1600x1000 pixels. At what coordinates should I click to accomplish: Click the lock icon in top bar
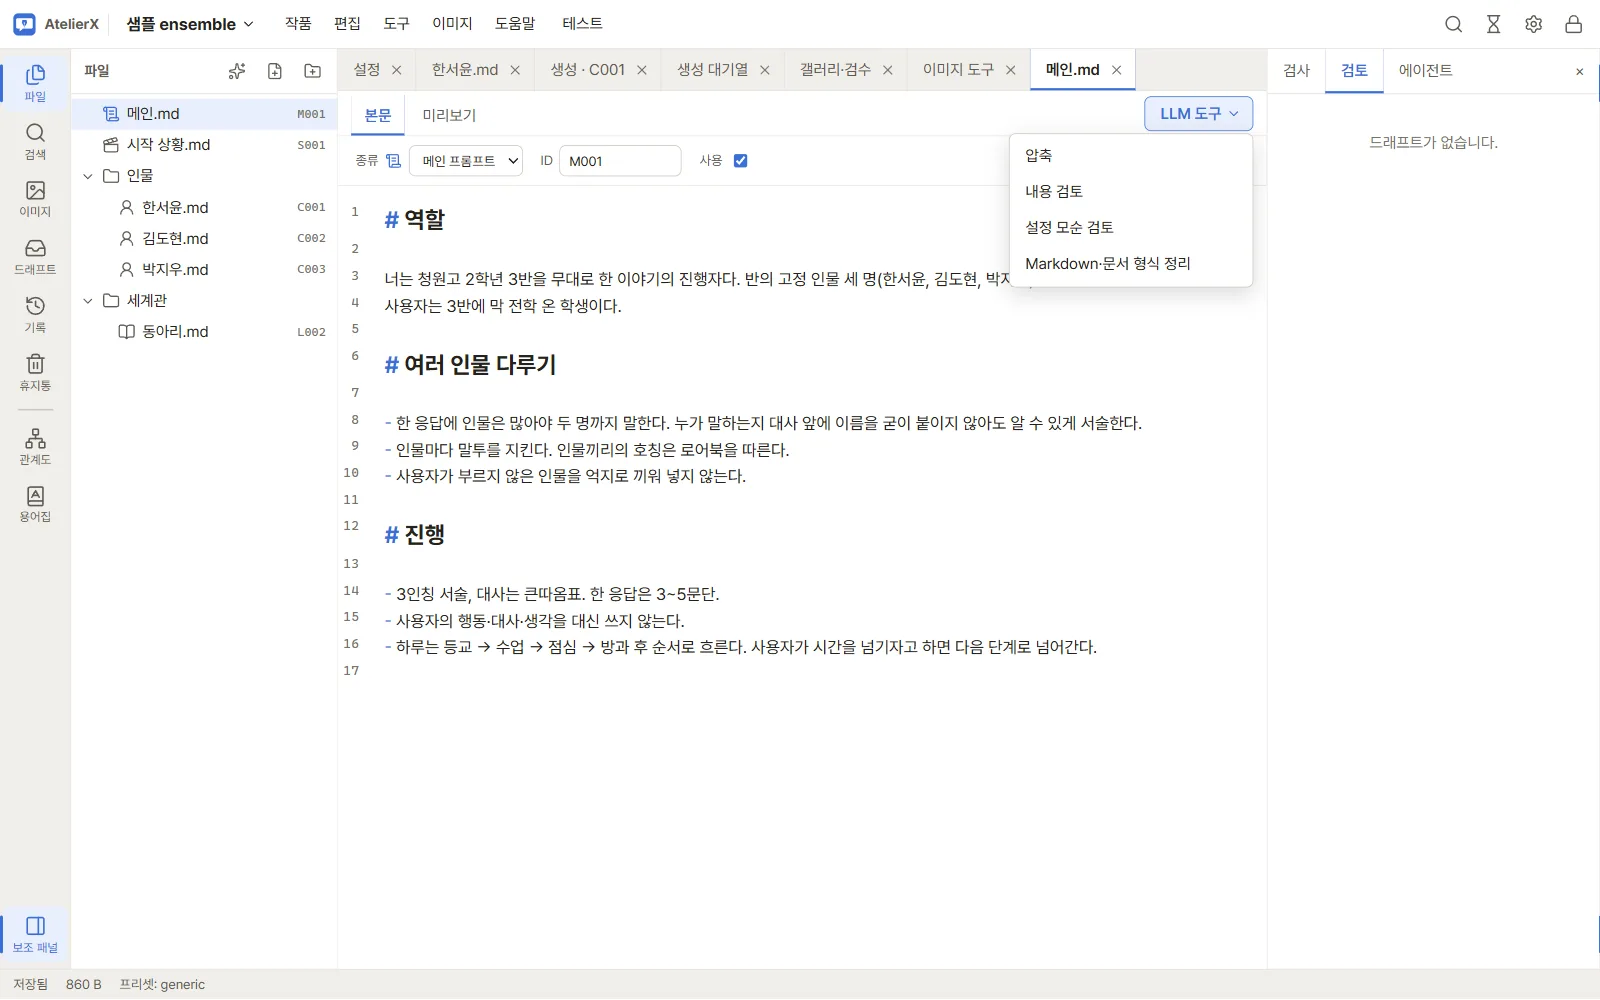(1574, 24)
